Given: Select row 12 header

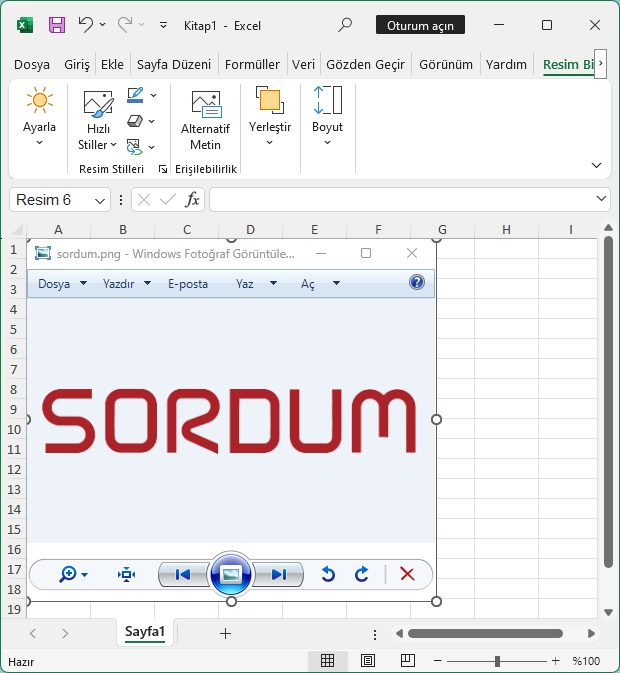Looking at the screenshot, I should pos(14,470).
